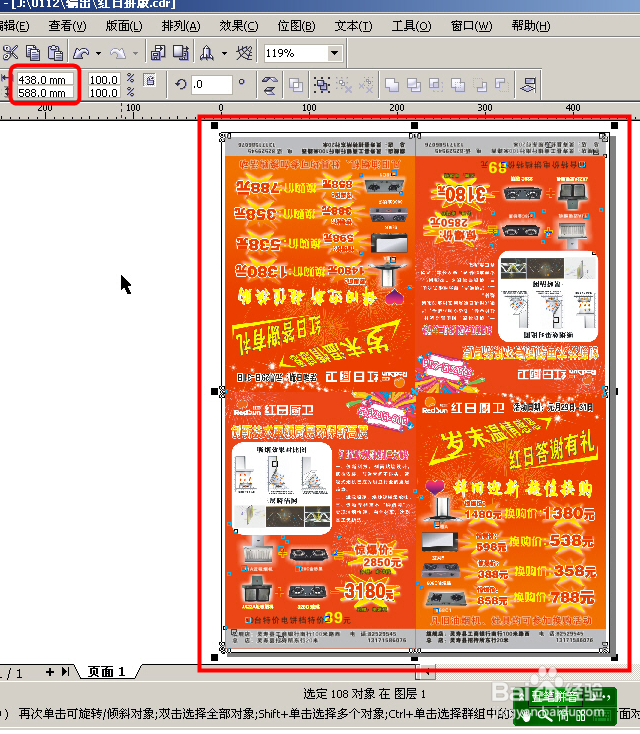Toggle the non-proportional scaling lock
This screenshot has height=734, width=640.
pyautogui.click(x=150, y=80)
